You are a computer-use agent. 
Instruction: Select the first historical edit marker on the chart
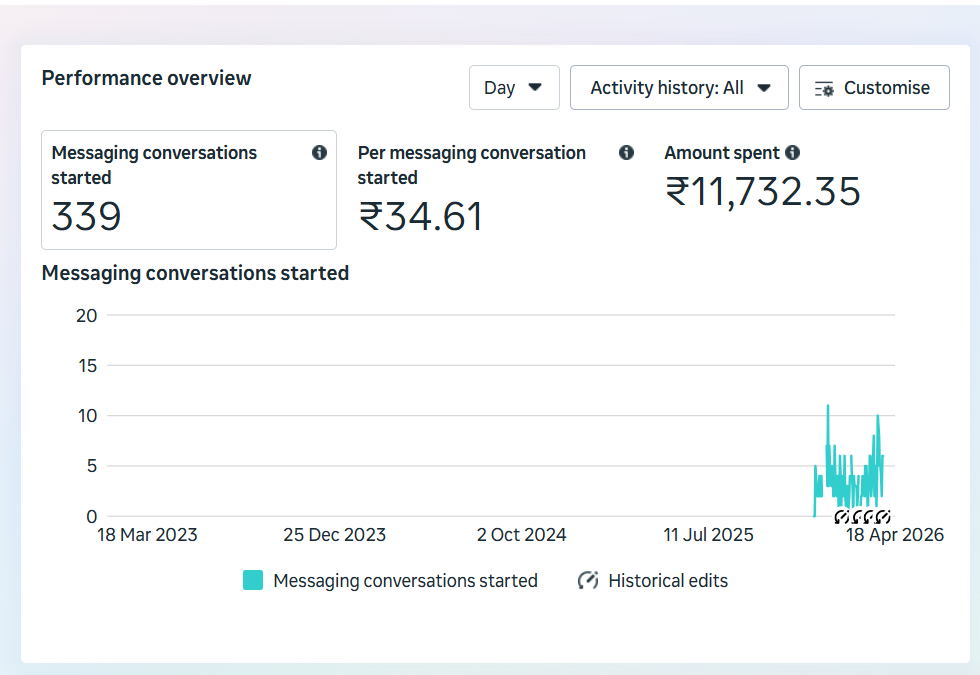tap(841, 516)
